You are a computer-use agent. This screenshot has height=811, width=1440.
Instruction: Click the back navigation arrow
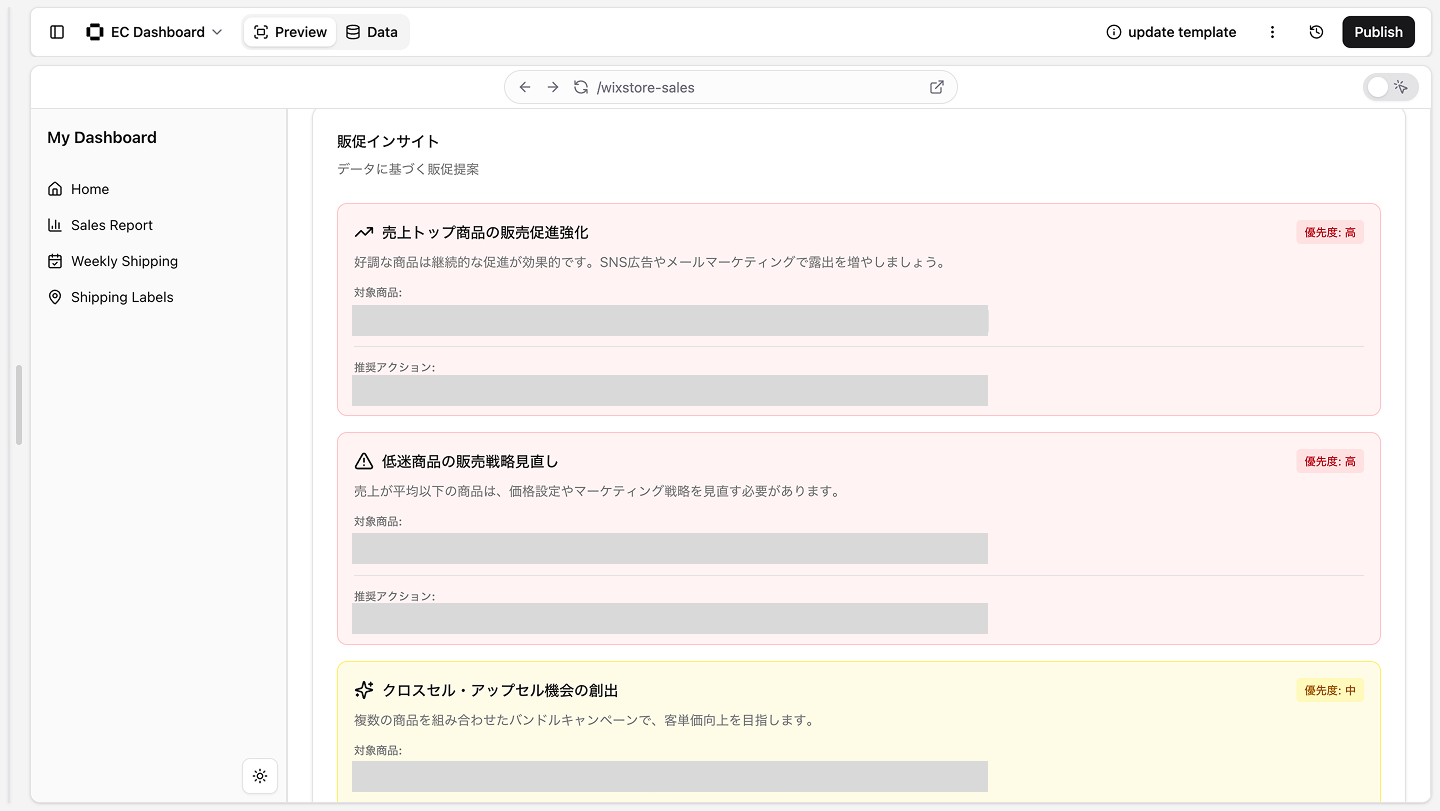[x=524, y=87]
